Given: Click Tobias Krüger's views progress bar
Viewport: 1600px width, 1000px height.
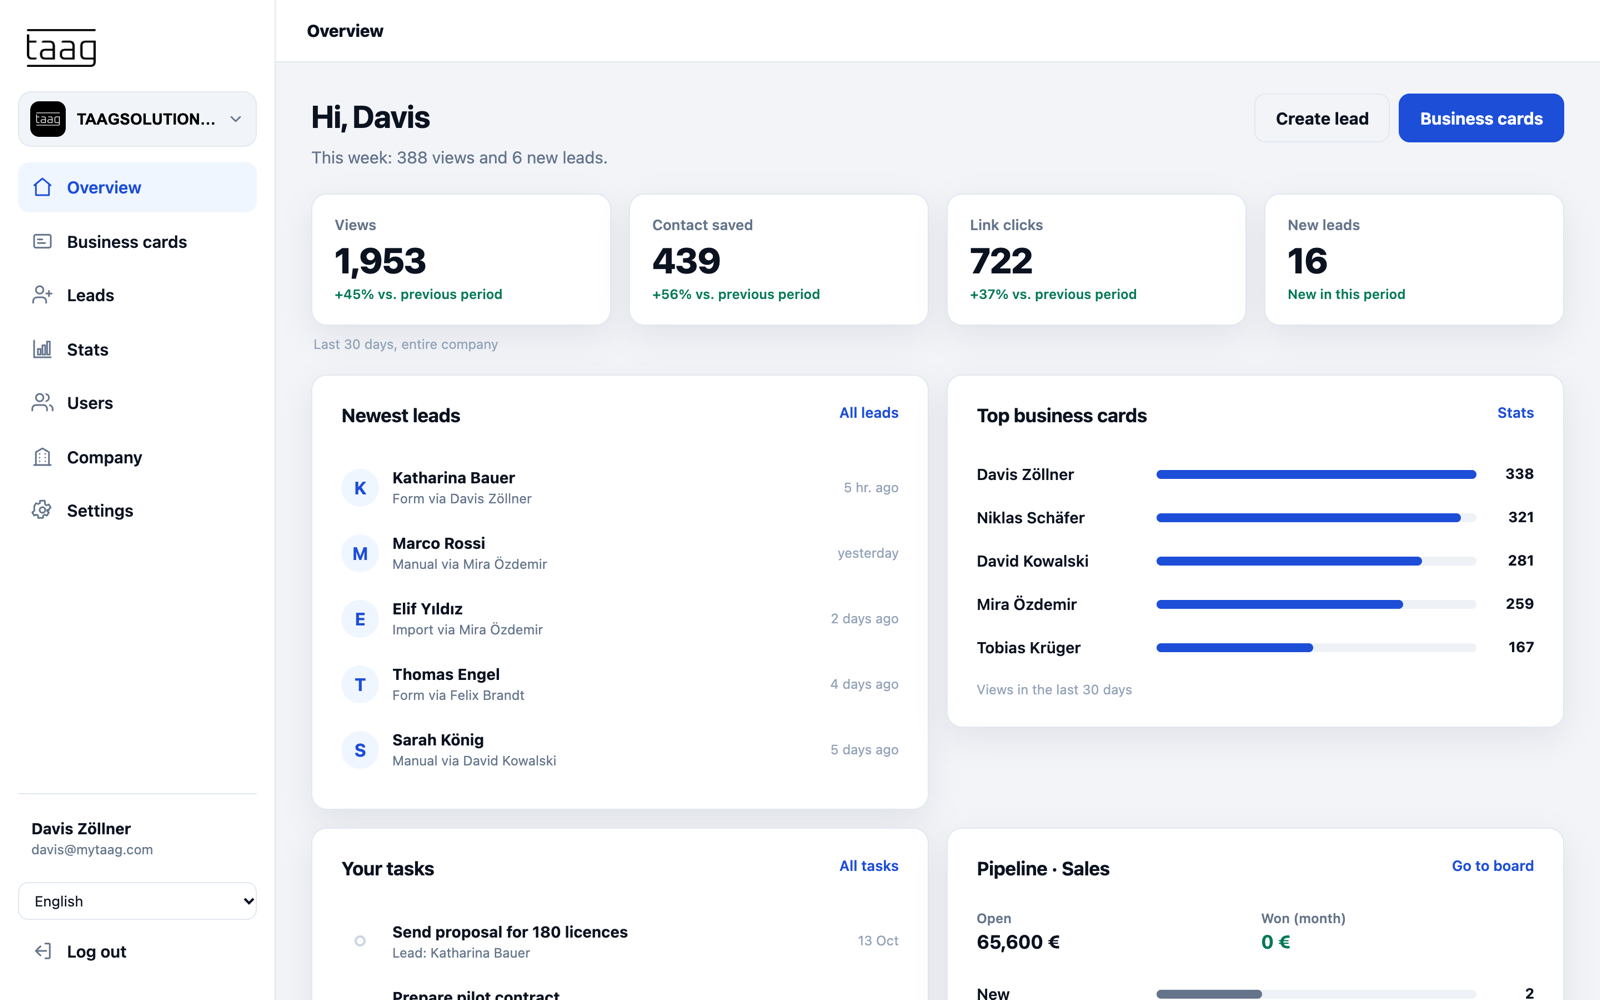Looking at the screenshot, I should 1316,648.
